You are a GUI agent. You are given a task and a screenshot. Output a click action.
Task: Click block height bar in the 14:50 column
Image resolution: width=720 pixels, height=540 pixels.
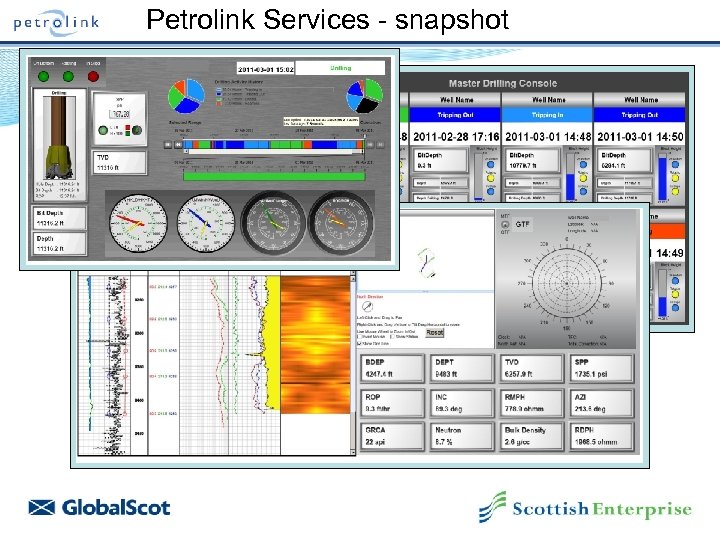pos(662,176)
